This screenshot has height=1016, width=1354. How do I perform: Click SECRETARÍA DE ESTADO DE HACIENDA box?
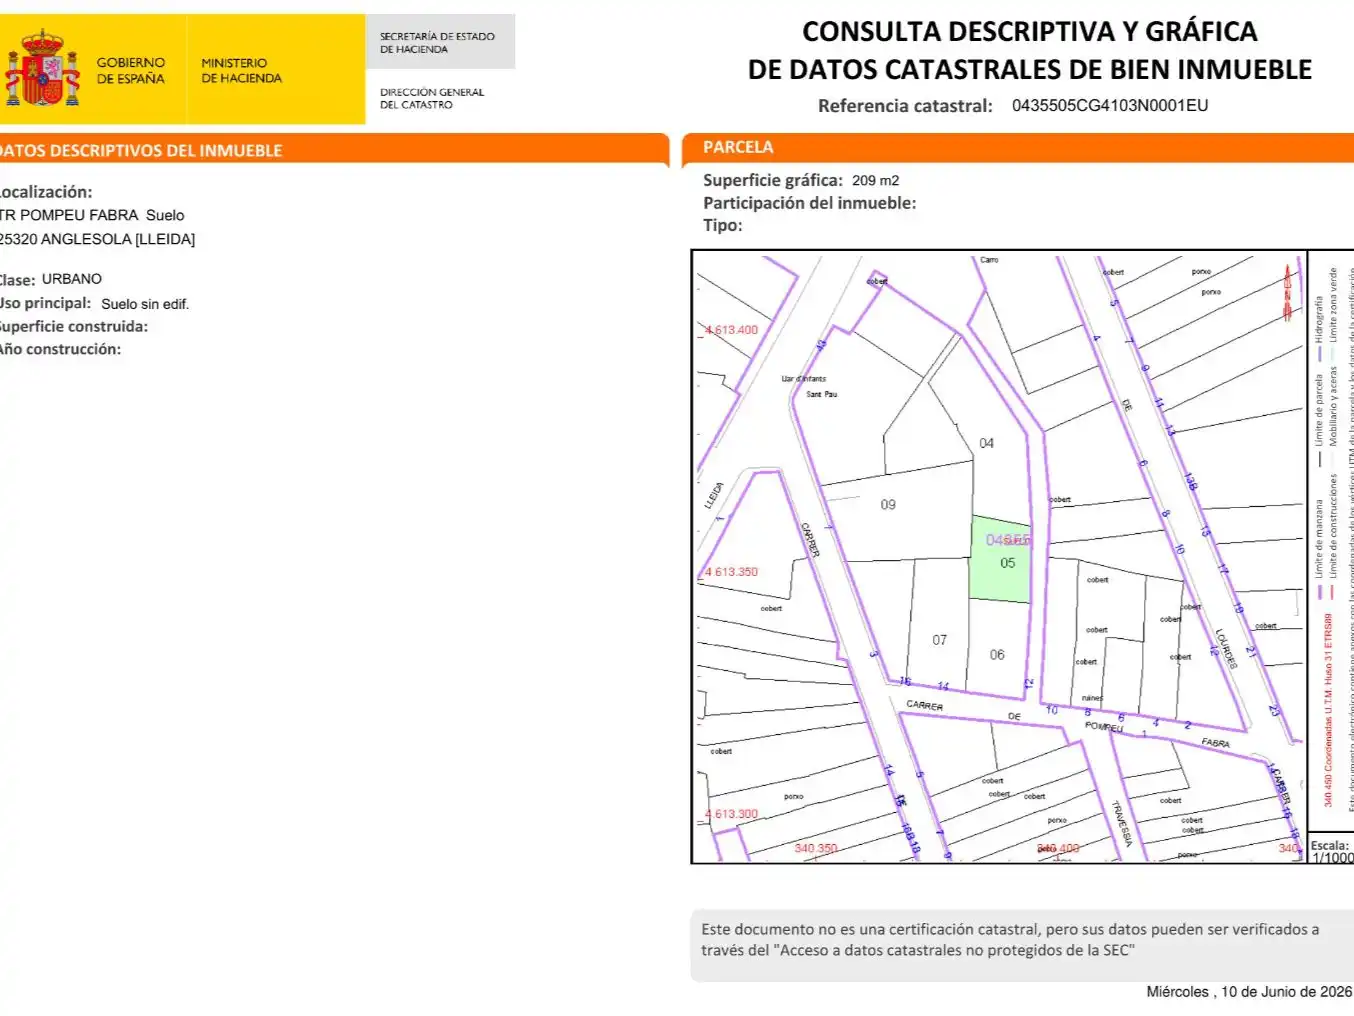click(440, 42)
